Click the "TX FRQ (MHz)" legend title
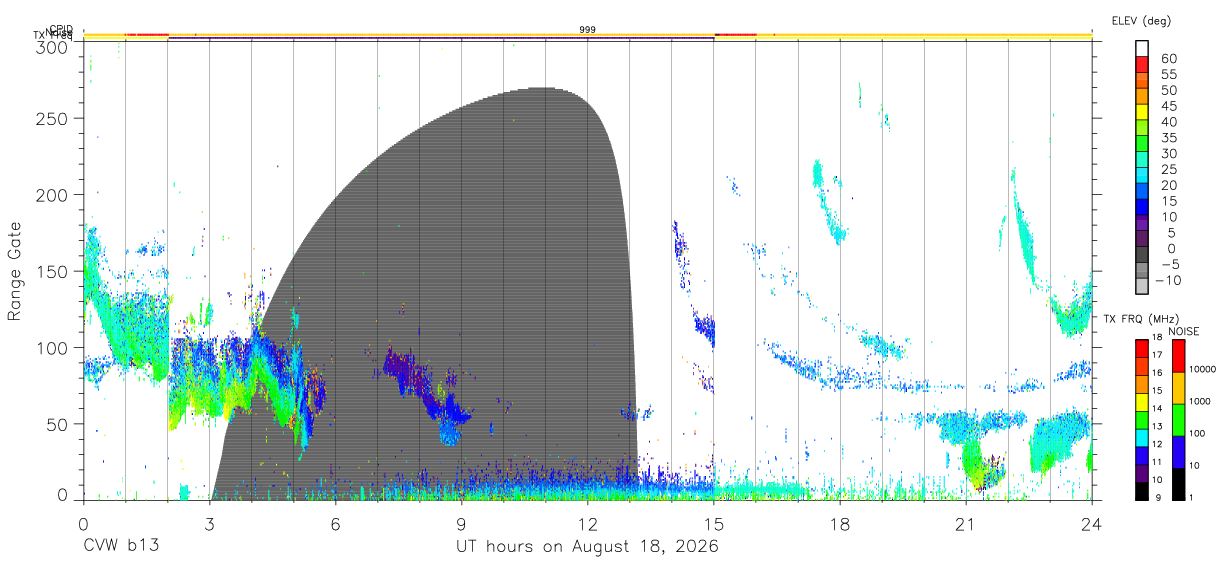 click(x=1141, y=319)
